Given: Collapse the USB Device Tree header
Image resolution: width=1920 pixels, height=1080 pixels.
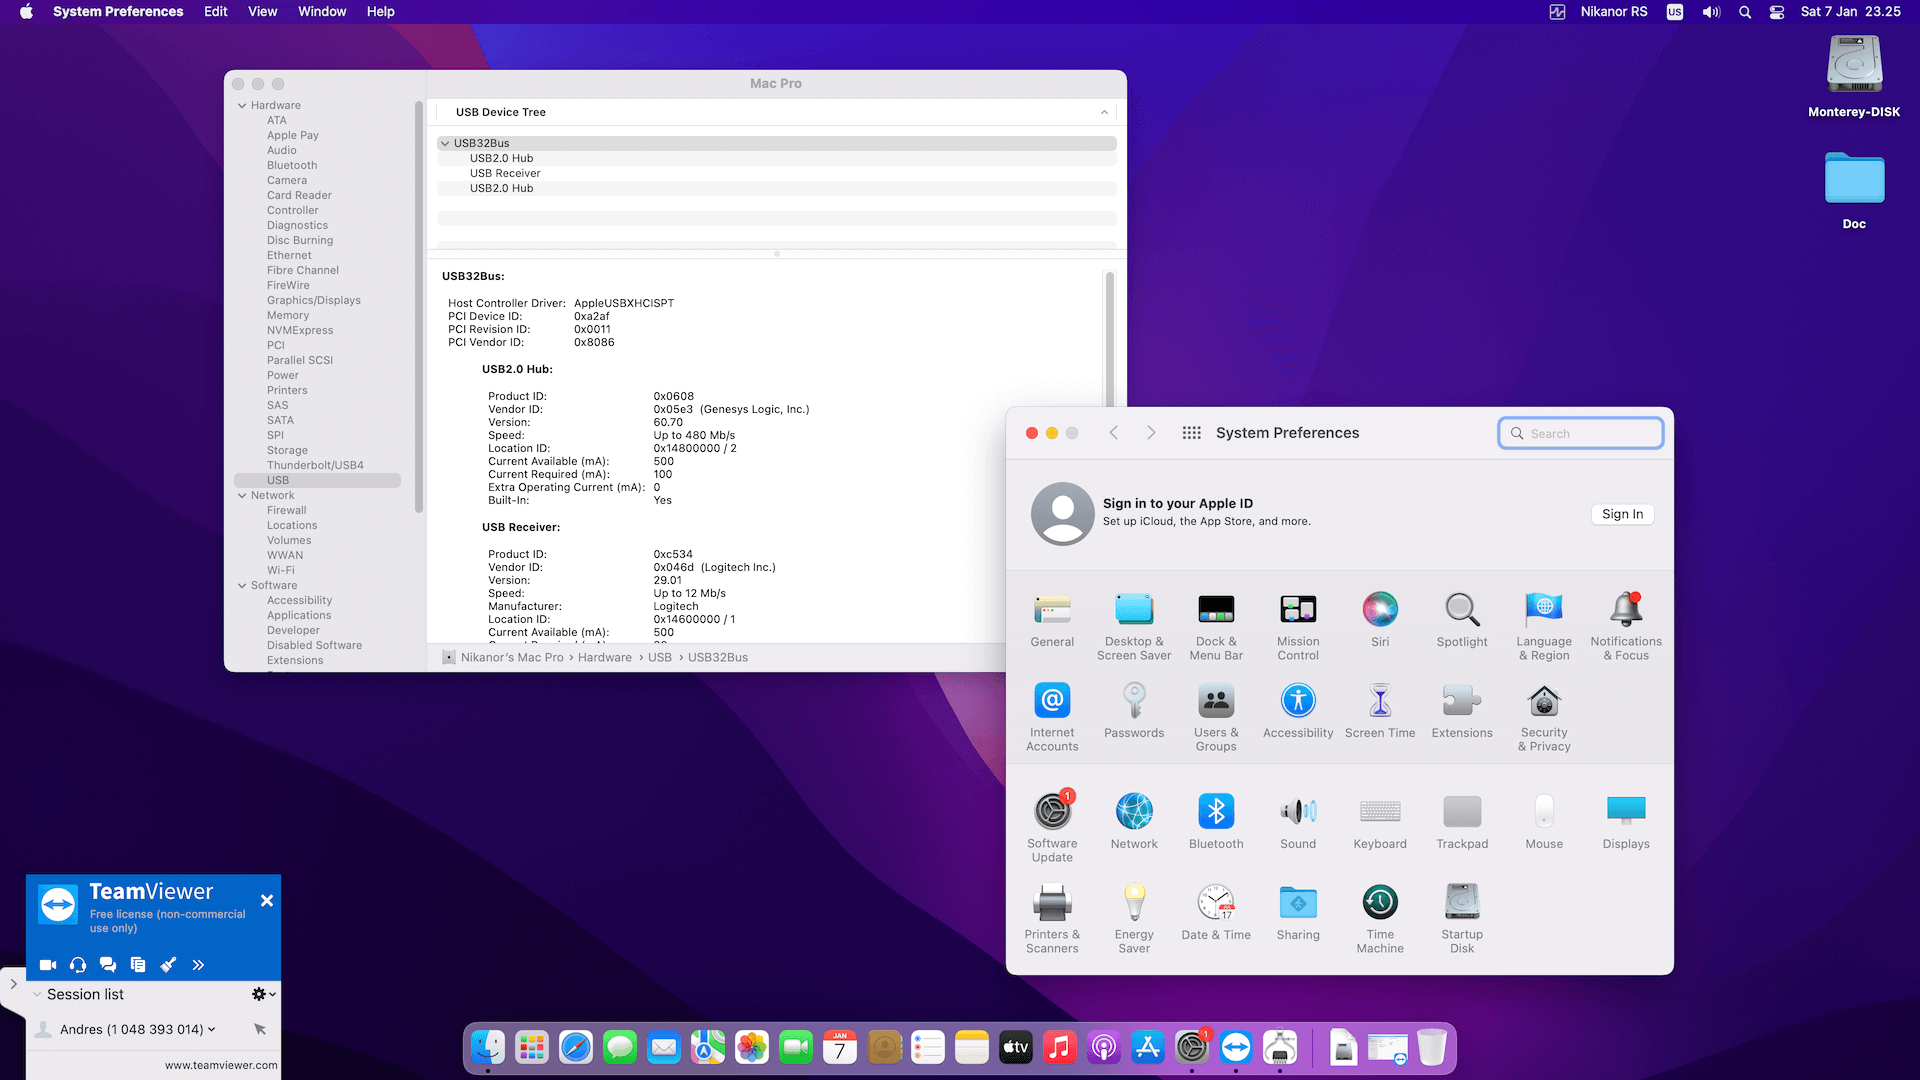Looking at the screenshot, I should (x=1104, y=112).
